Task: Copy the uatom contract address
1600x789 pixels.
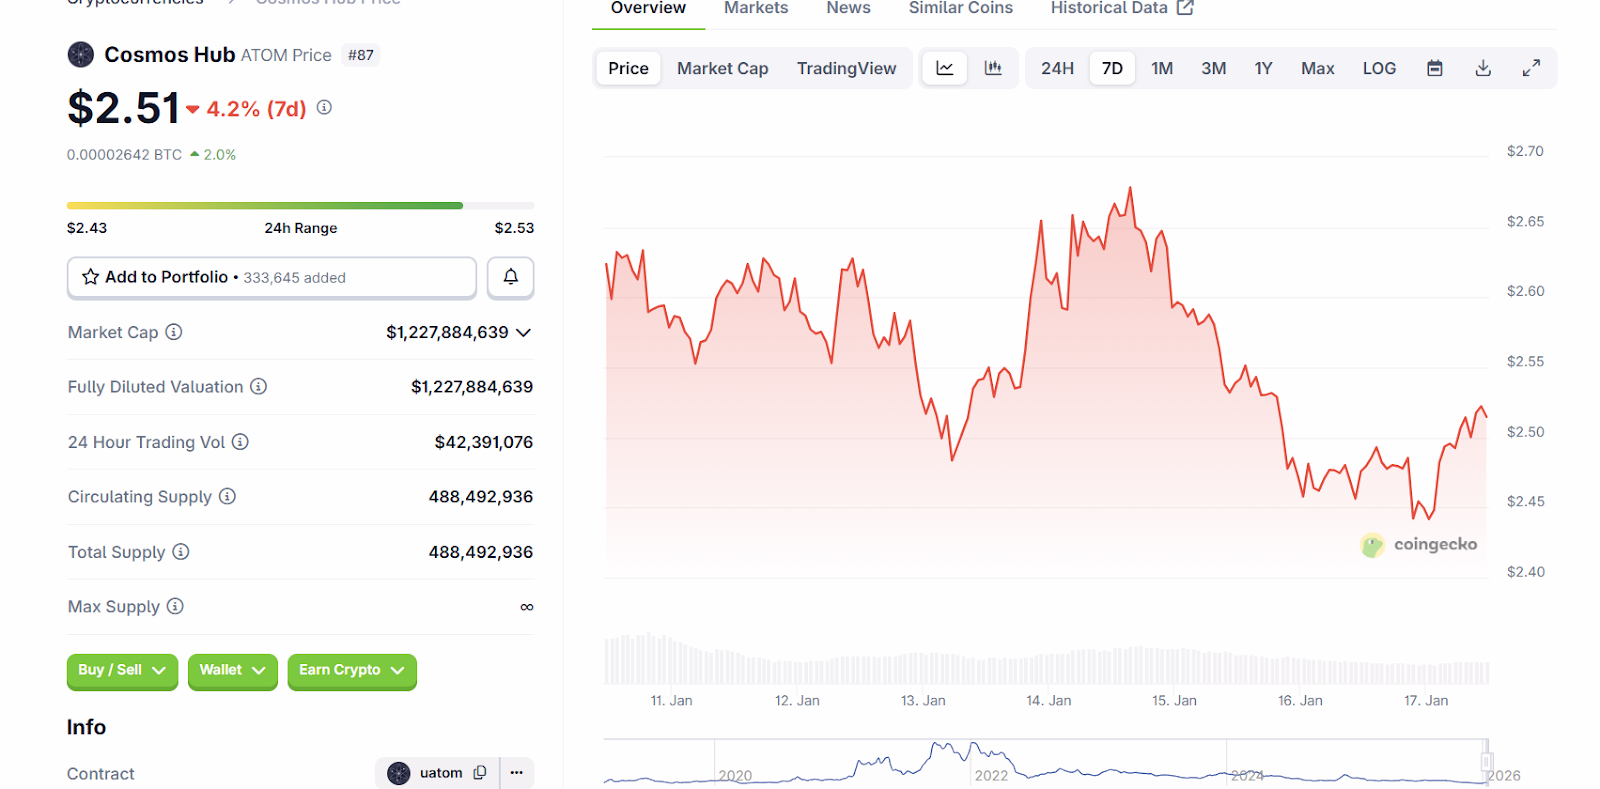Action: click(480, 773)
